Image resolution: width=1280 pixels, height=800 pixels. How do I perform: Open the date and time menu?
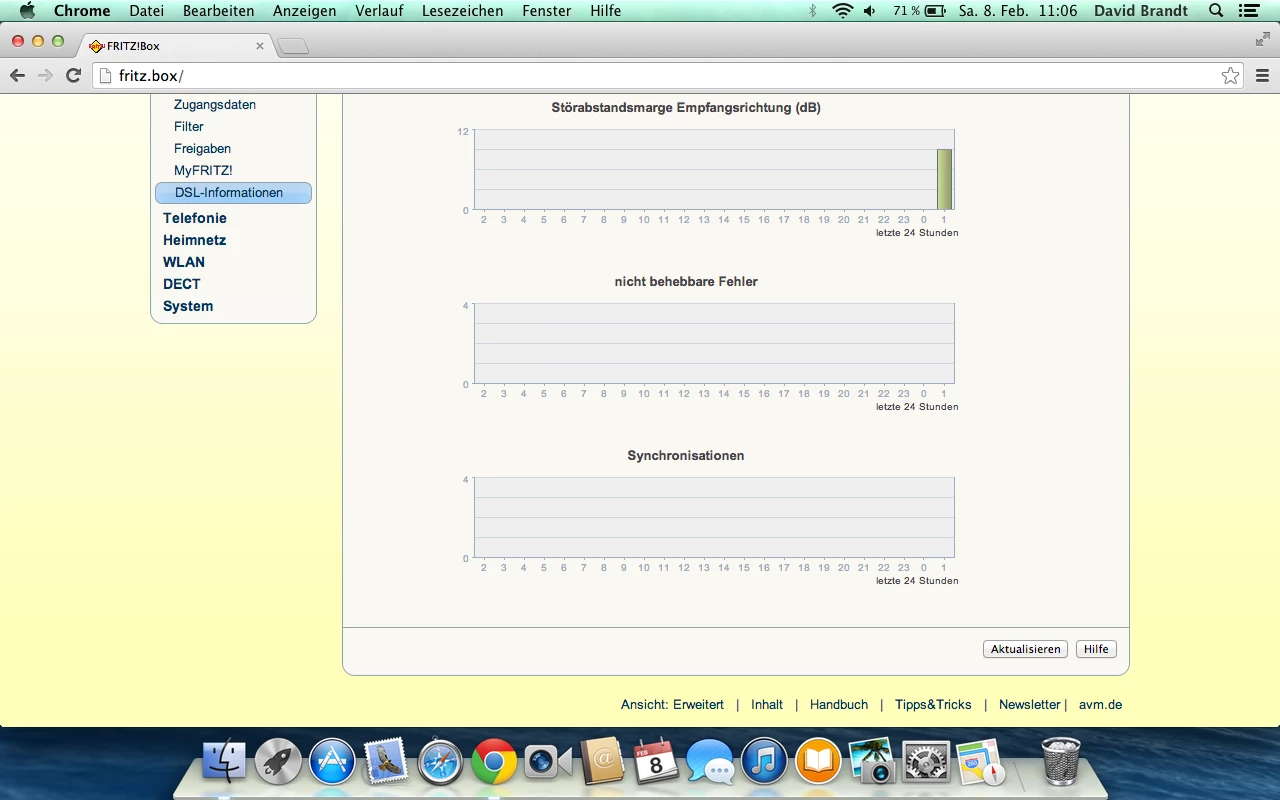click(x=1018, y=11)
